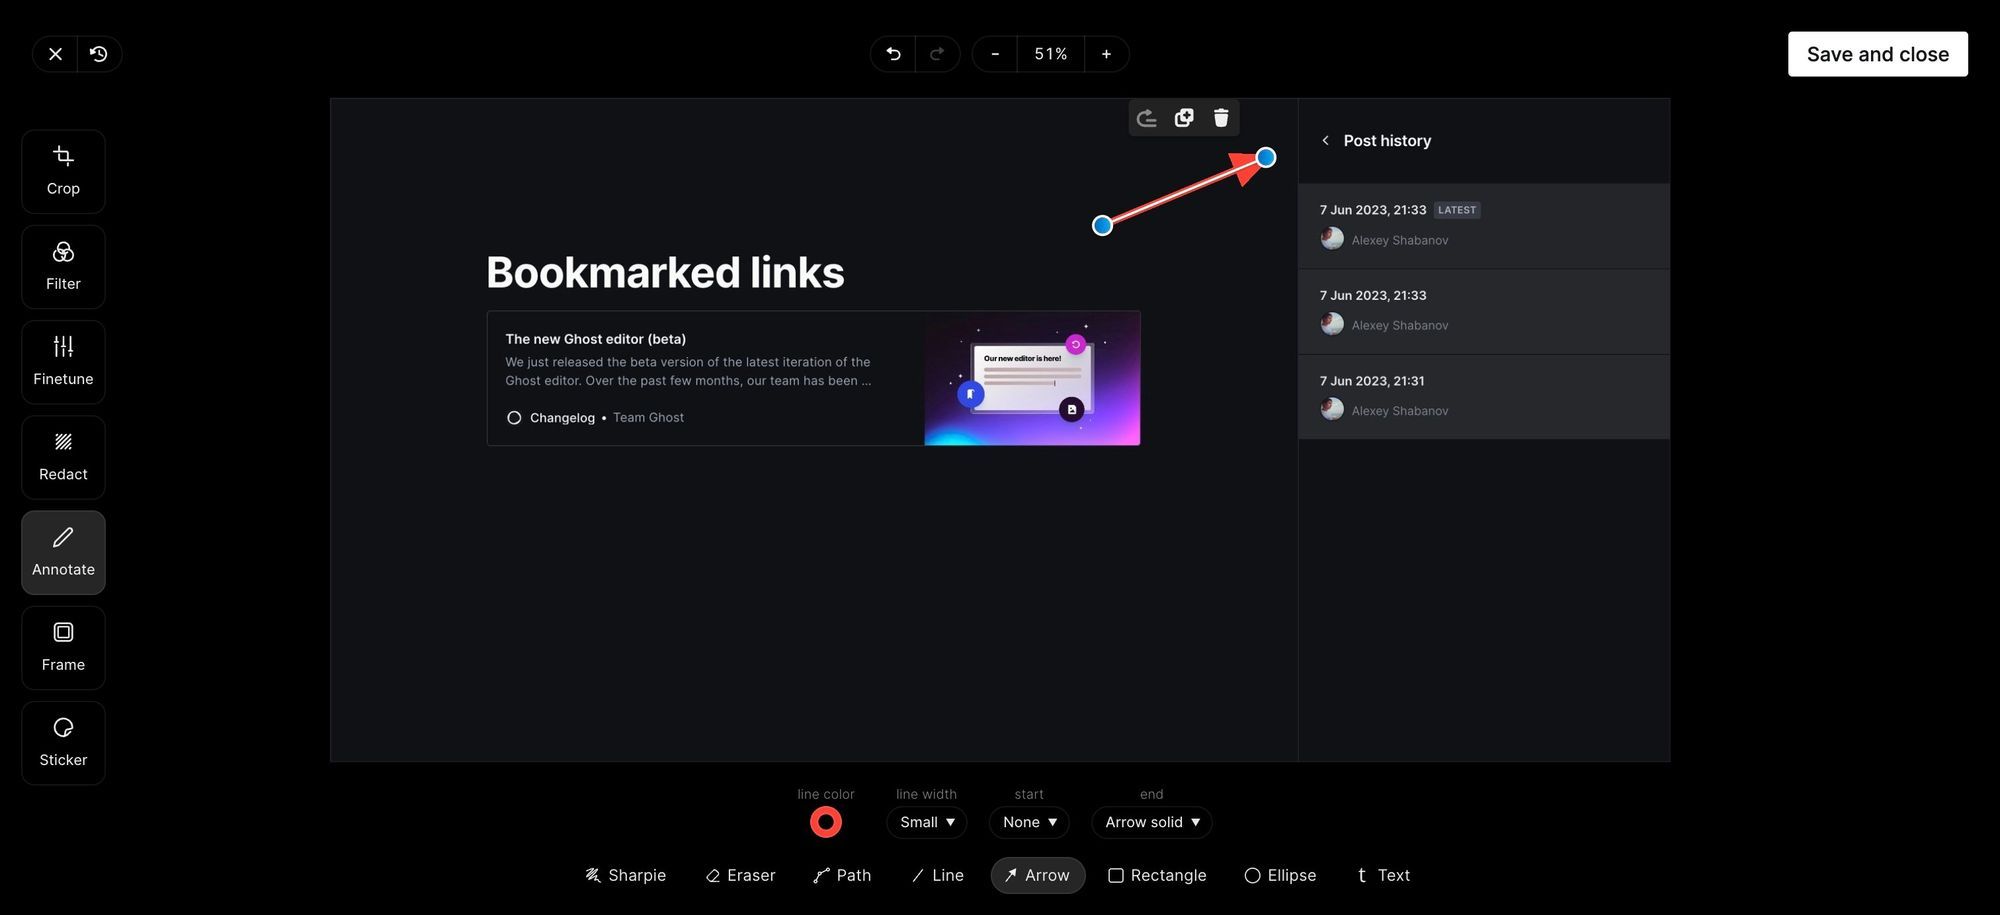Collapse the Post history panel
Image resolution: width=2000 pixels, height=915 pixels.
pyautogui.click(x=1324, y=138)
